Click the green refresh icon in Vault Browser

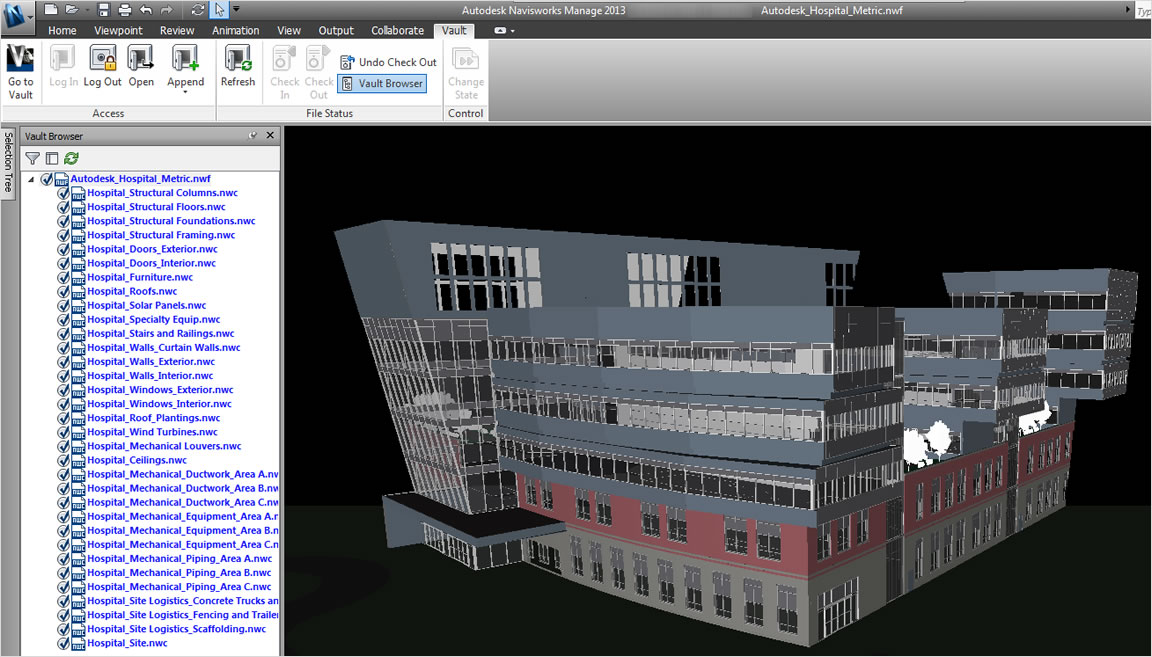[71, 159]
